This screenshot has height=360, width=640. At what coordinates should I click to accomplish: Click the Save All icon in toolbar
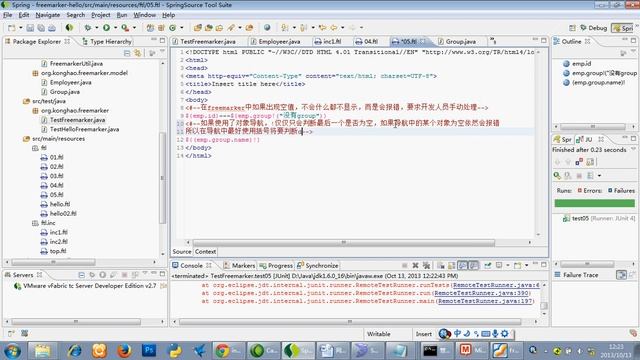click(41, 28)
